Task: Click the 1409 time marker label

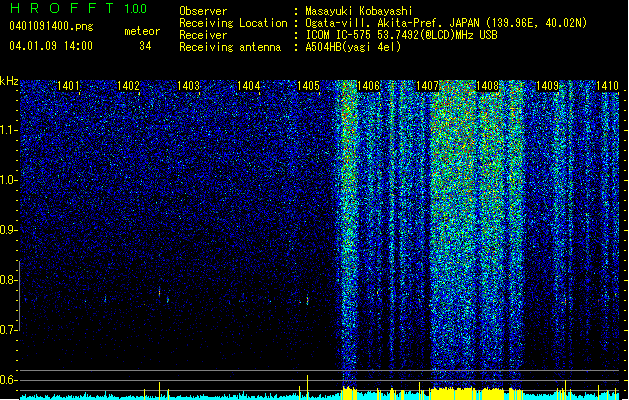Action: click(548, 86)
